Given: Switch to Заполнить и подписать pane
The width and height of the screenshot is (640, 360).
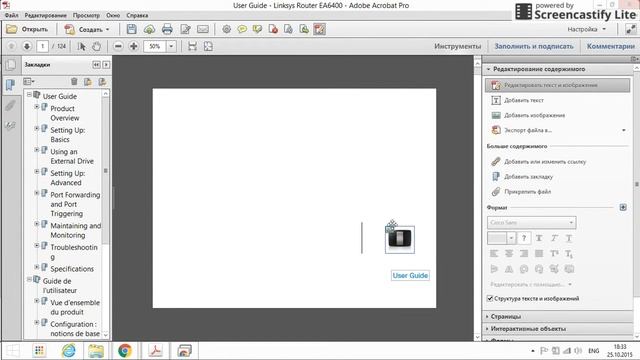Looking at the screenshot, I should [x=534, y=46].
